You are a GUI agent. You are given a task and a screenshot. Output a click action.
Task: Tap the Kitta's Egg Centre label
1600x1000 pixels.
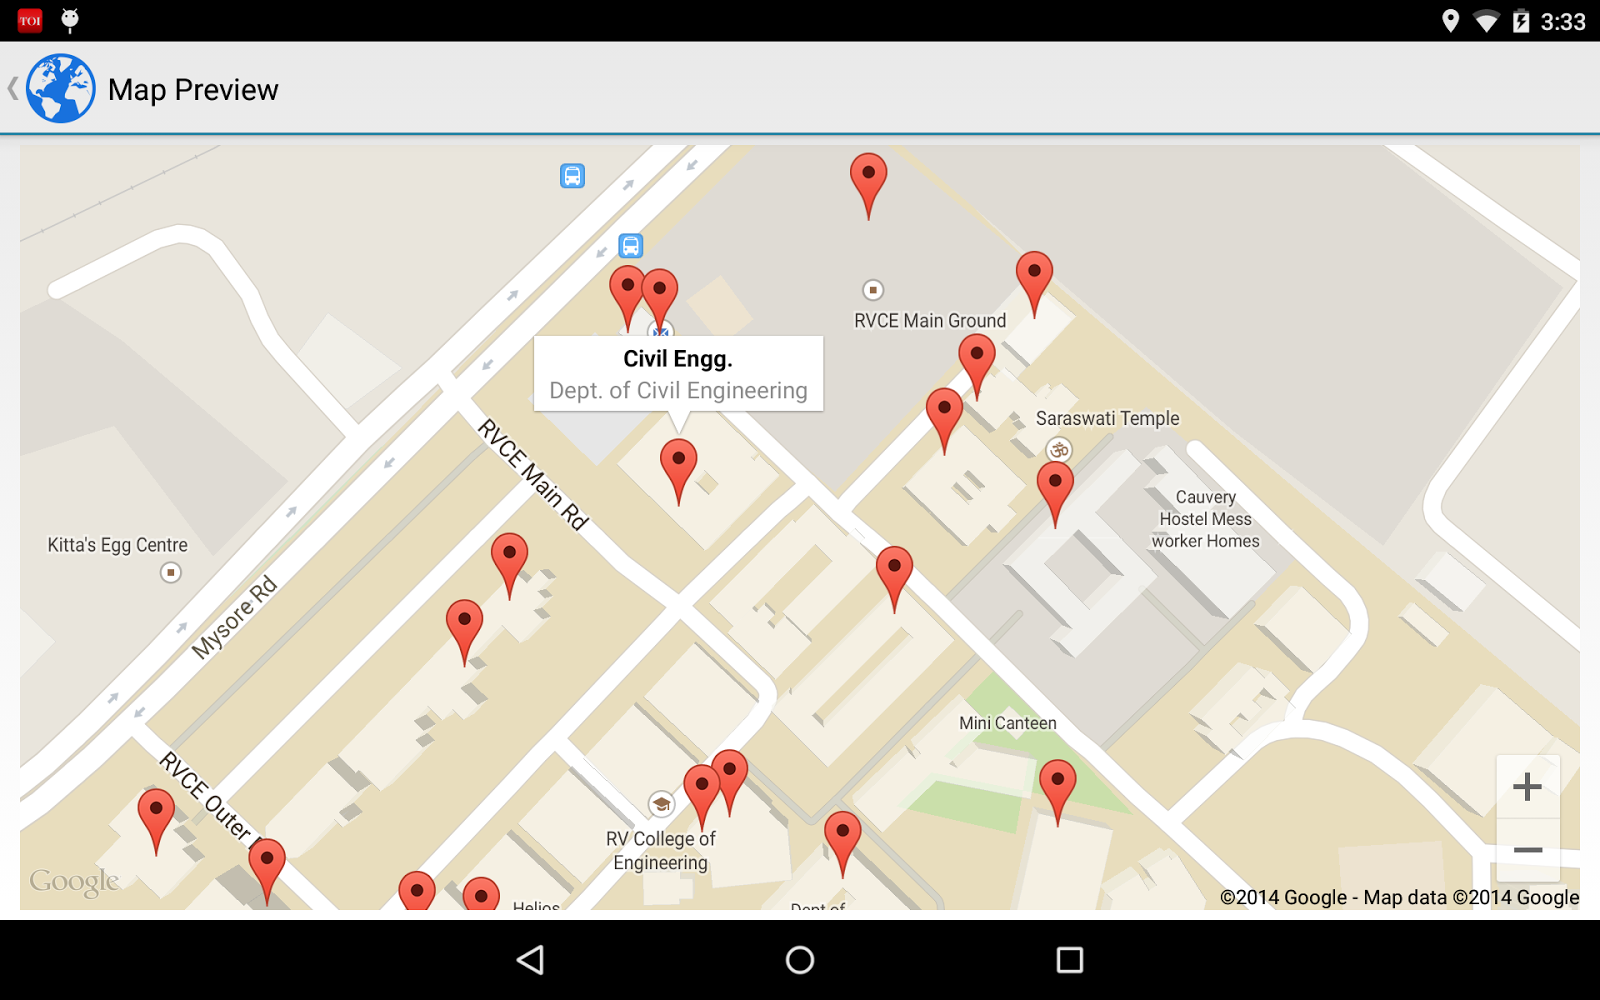click(x=118, y=545)
